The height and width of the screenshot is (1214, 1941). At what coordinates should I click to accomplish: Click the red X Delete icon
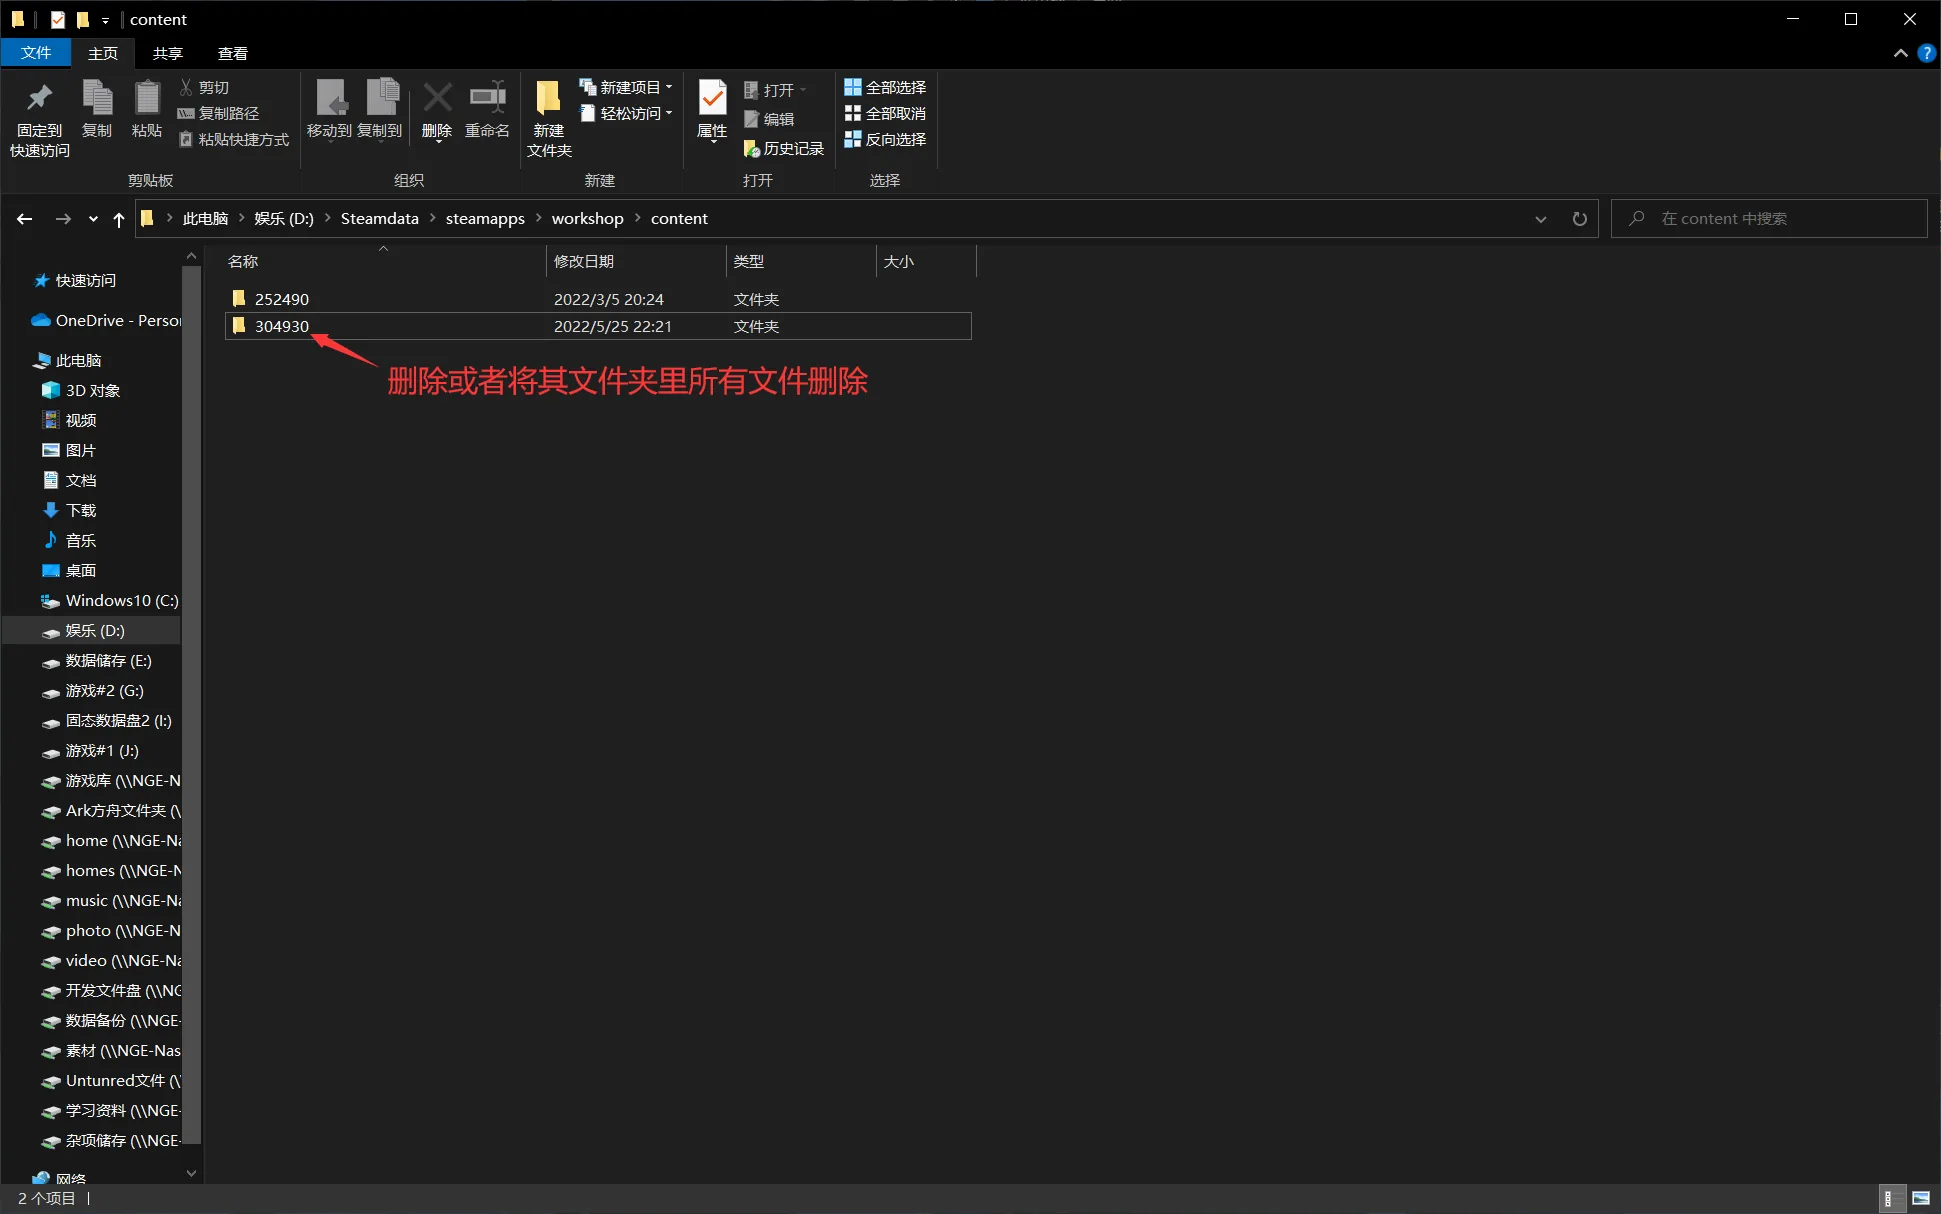(437, 98)
